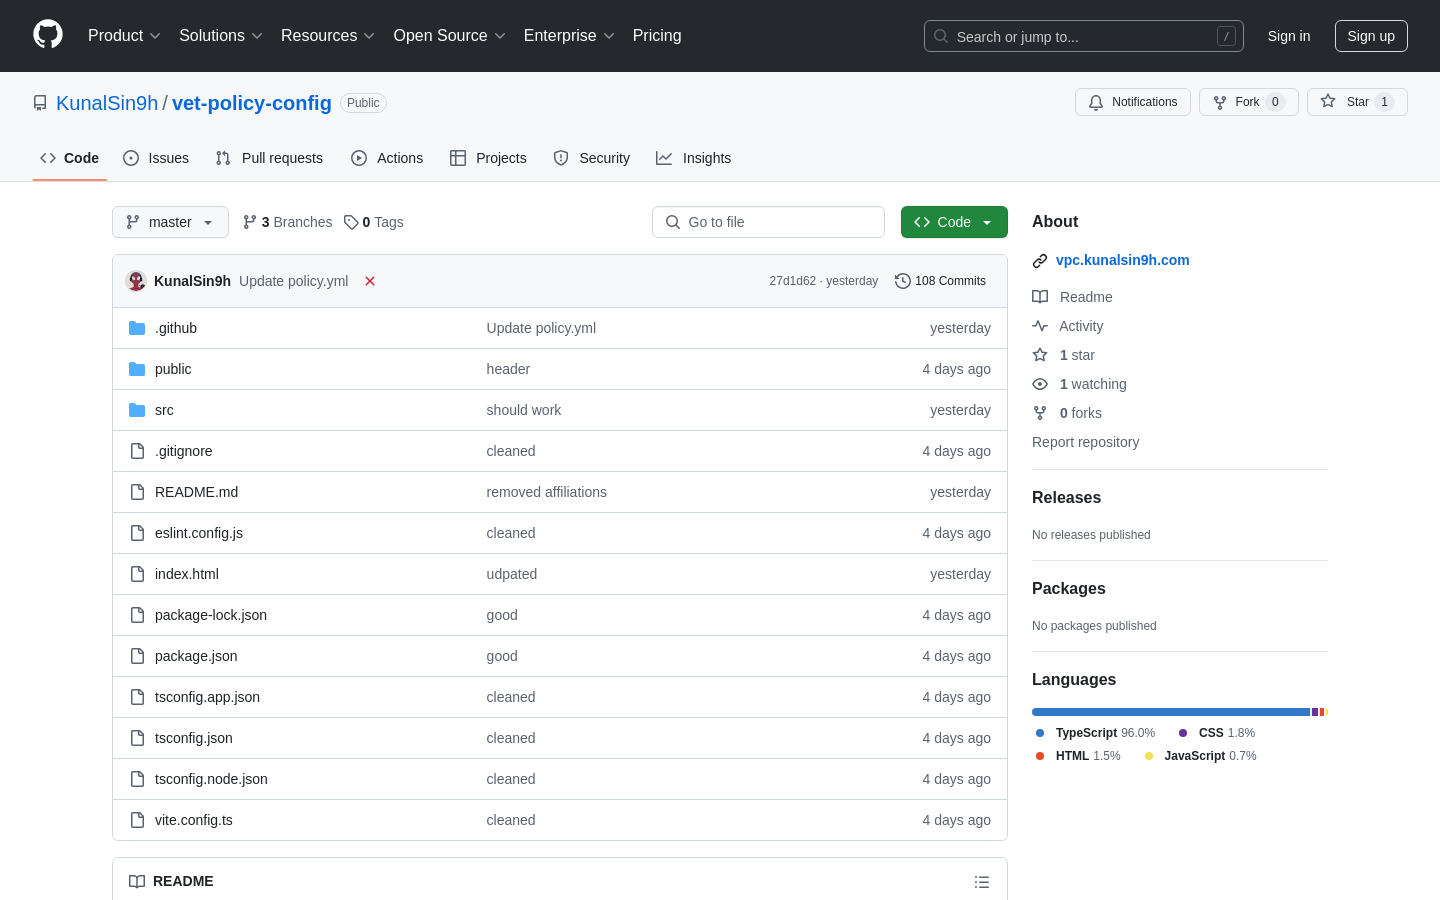Viewport: 1440px width, 900px height.
Task: Click the file icon beside README.md
Action: coord(137,492)
